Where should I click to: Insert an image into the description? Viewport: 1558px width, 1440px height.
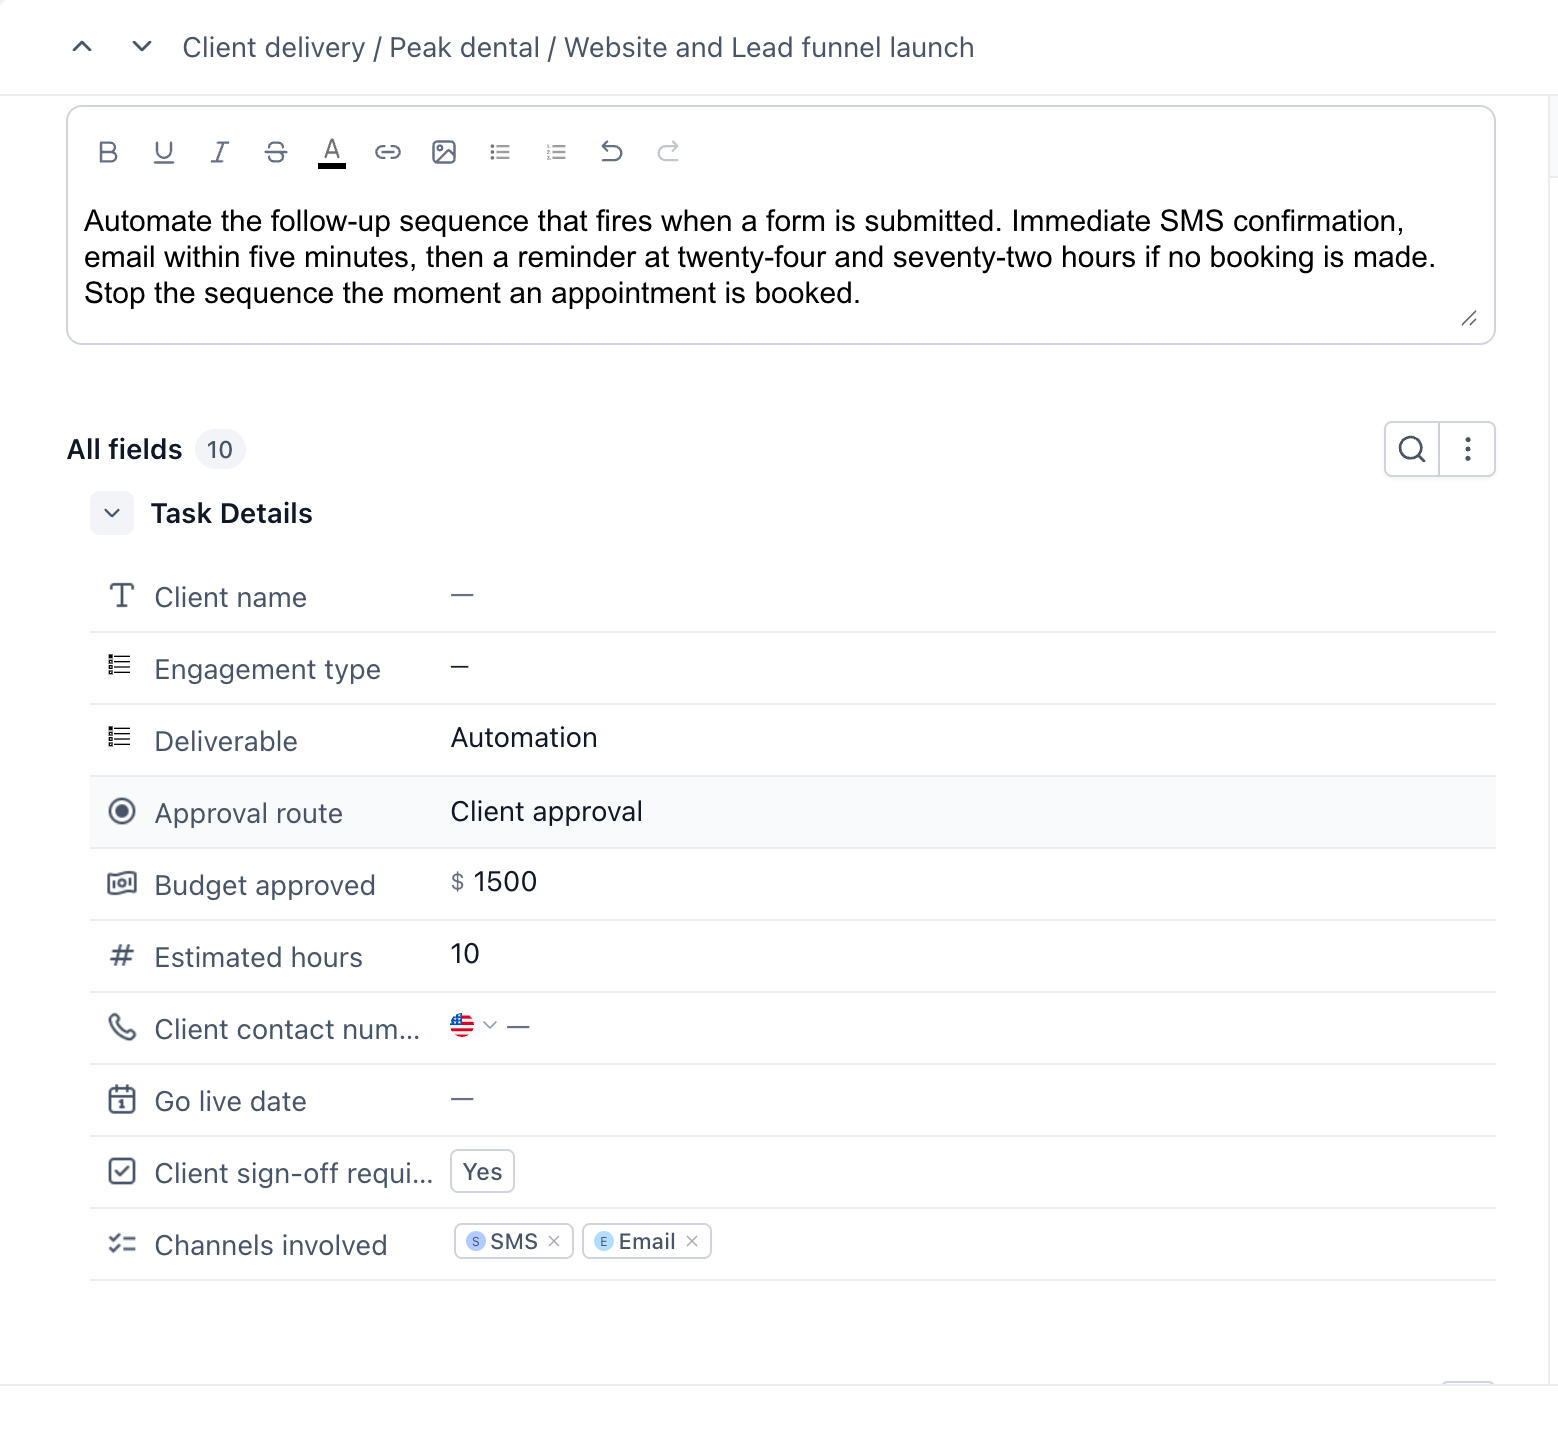click(444, 152)
